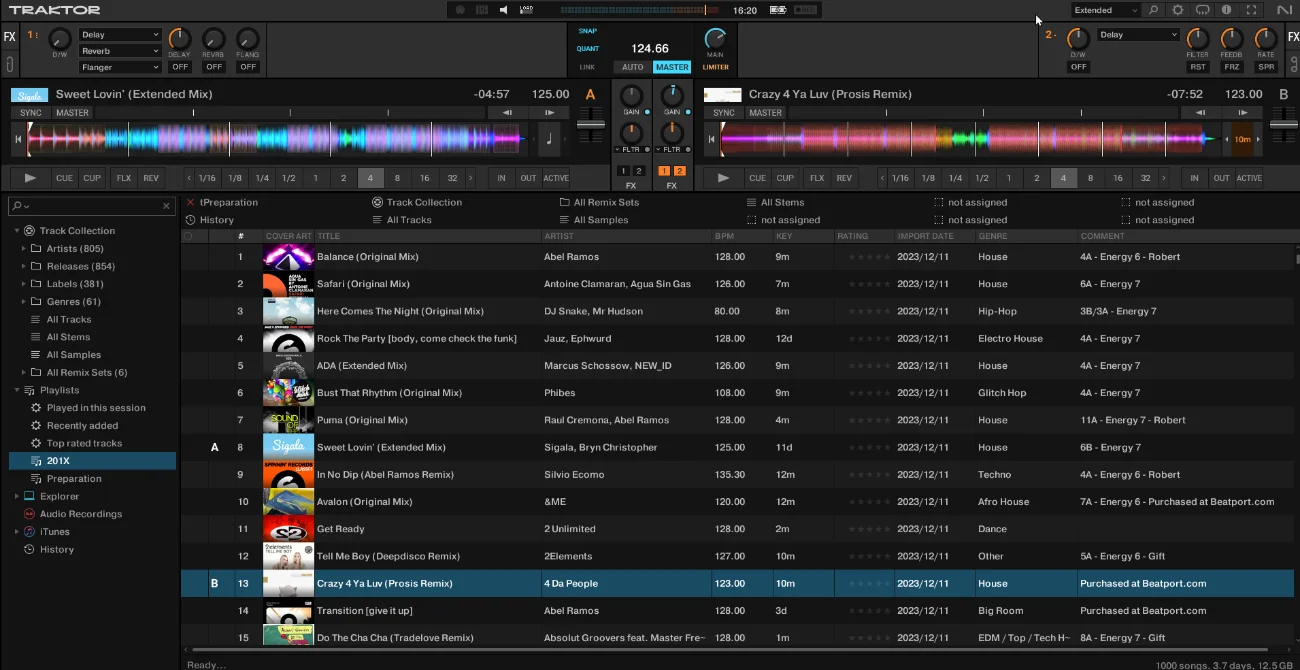Adjust FX unit 2 FILTER knob
Image resolution: width=1300 pixels, height=670 pixels.
[1197, 39]
